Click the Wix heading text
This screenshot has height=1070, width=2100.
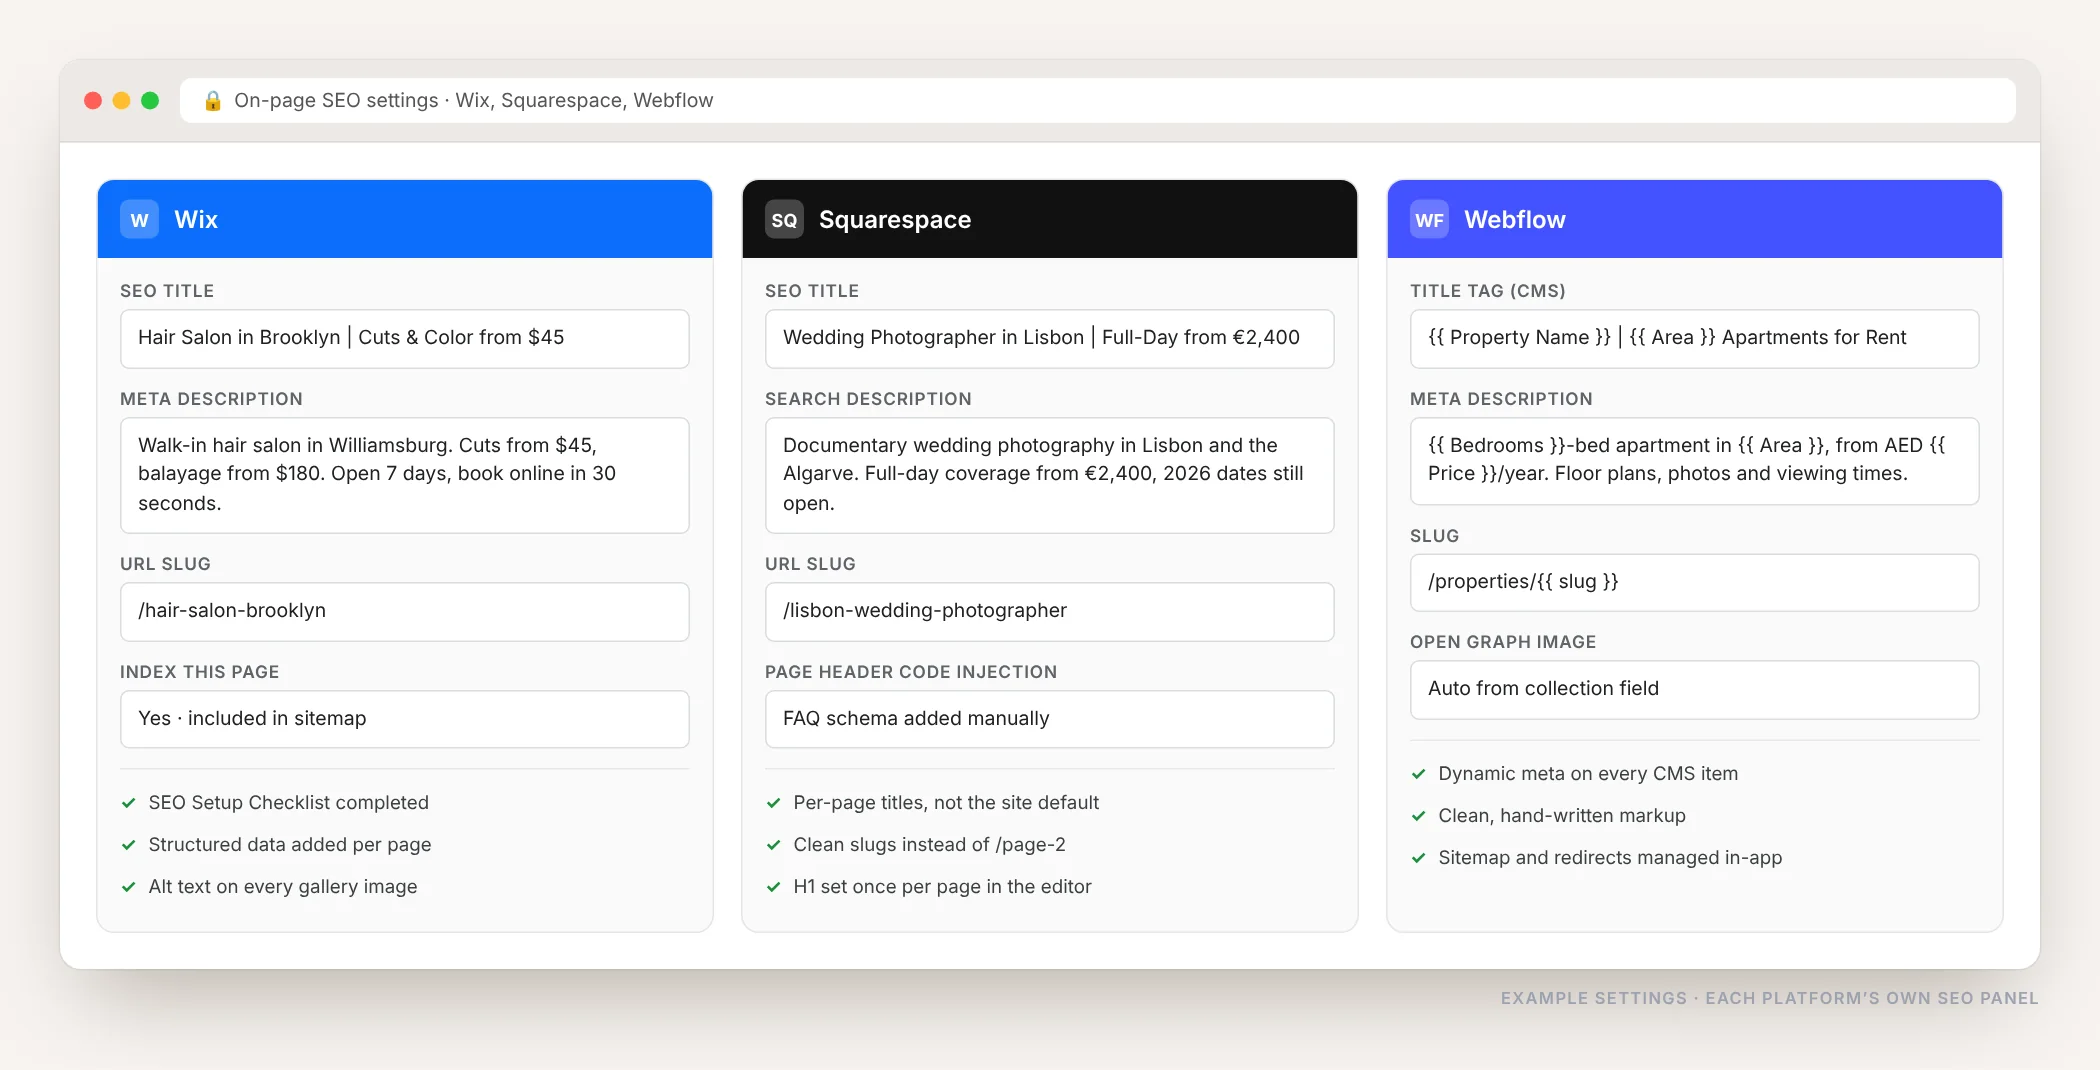pyautogui.click(x=196, y=220)
